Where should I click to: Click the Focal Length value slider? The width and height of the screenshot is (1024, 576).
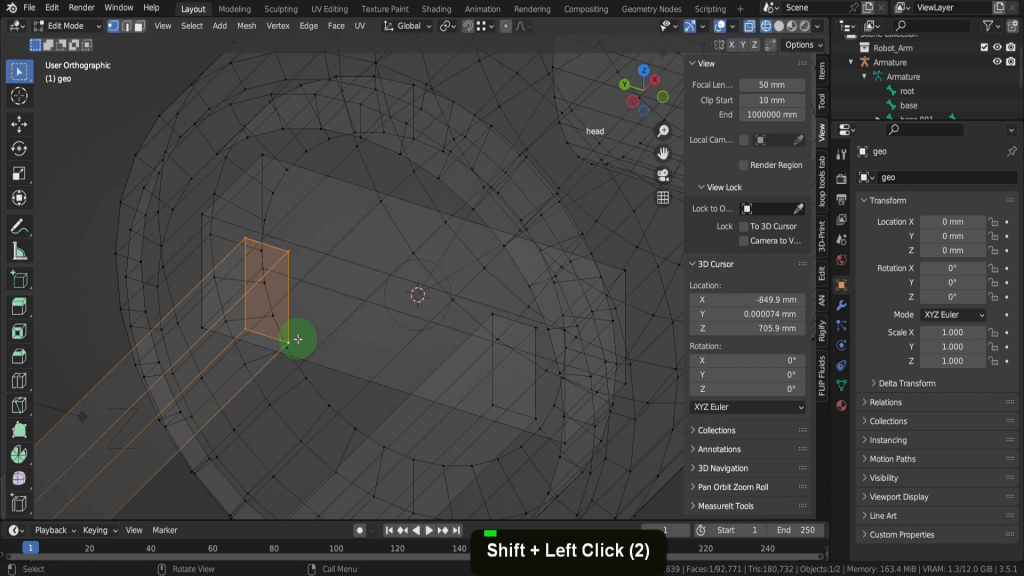click(773, 85)
